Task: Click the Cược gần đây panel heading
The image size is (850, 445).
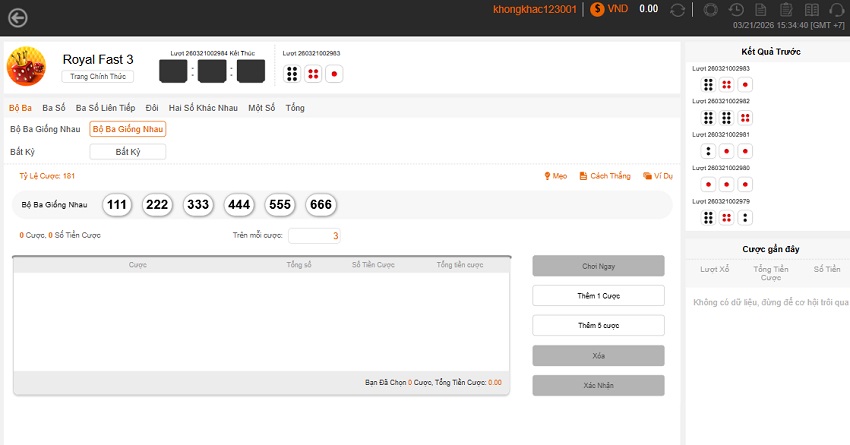Action: [x=771, y=249]
